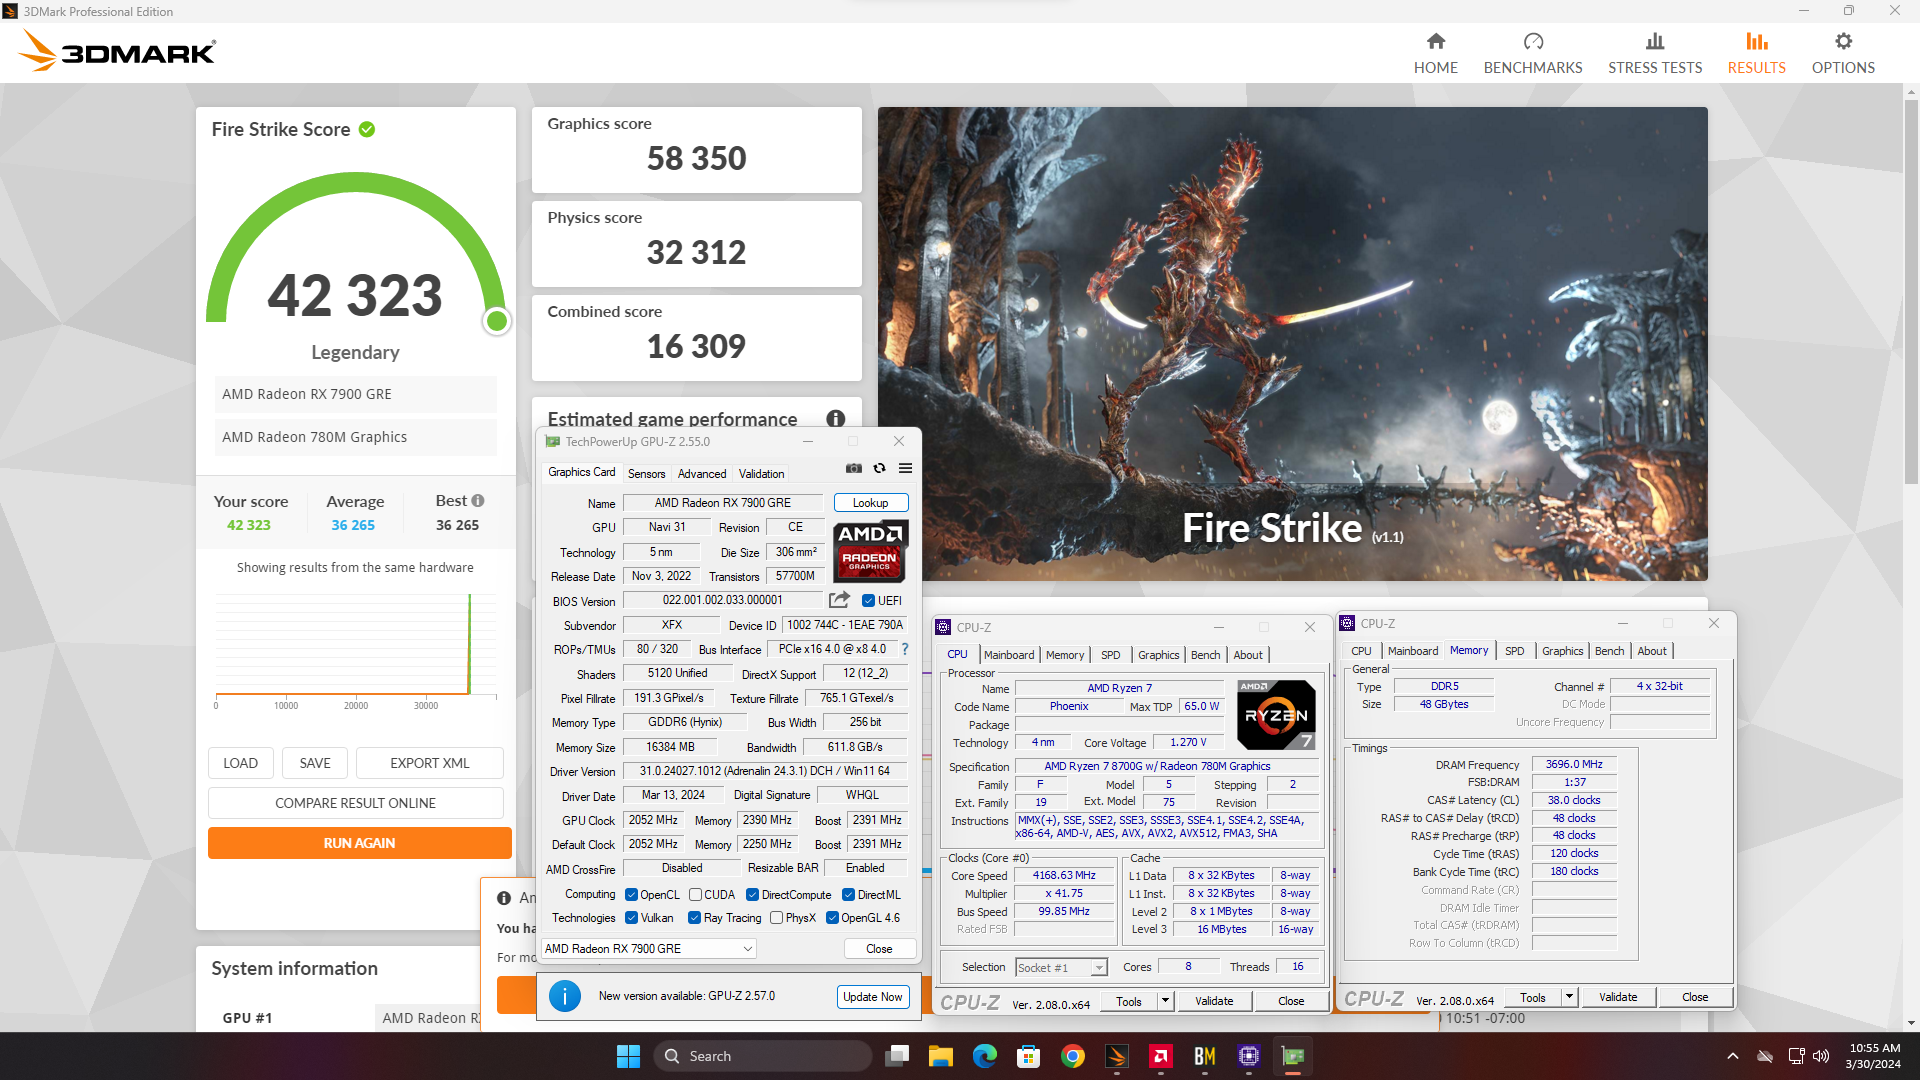Switch to the CPU-Z taskbar icon
The width and height of the screenshot is (1920, 1080).
click(1249, 1056)
